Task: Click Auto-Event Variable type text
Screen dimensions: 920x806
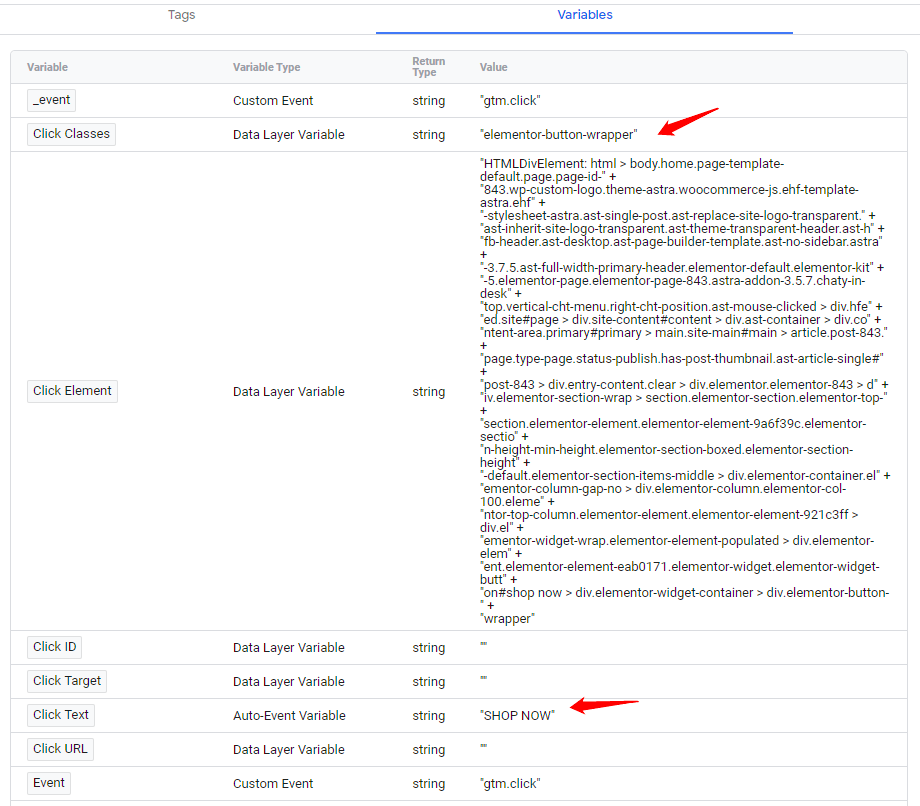Action: pyautogui.click(x=289, y=716)
